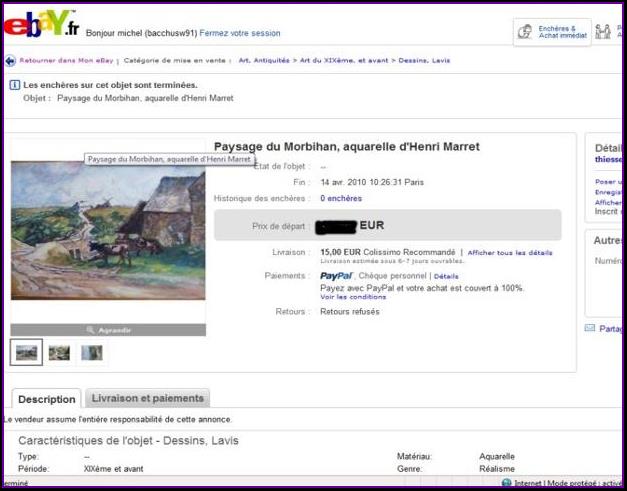Click the main watercolor painting image
627x491 pixels.
coord(108,230)
